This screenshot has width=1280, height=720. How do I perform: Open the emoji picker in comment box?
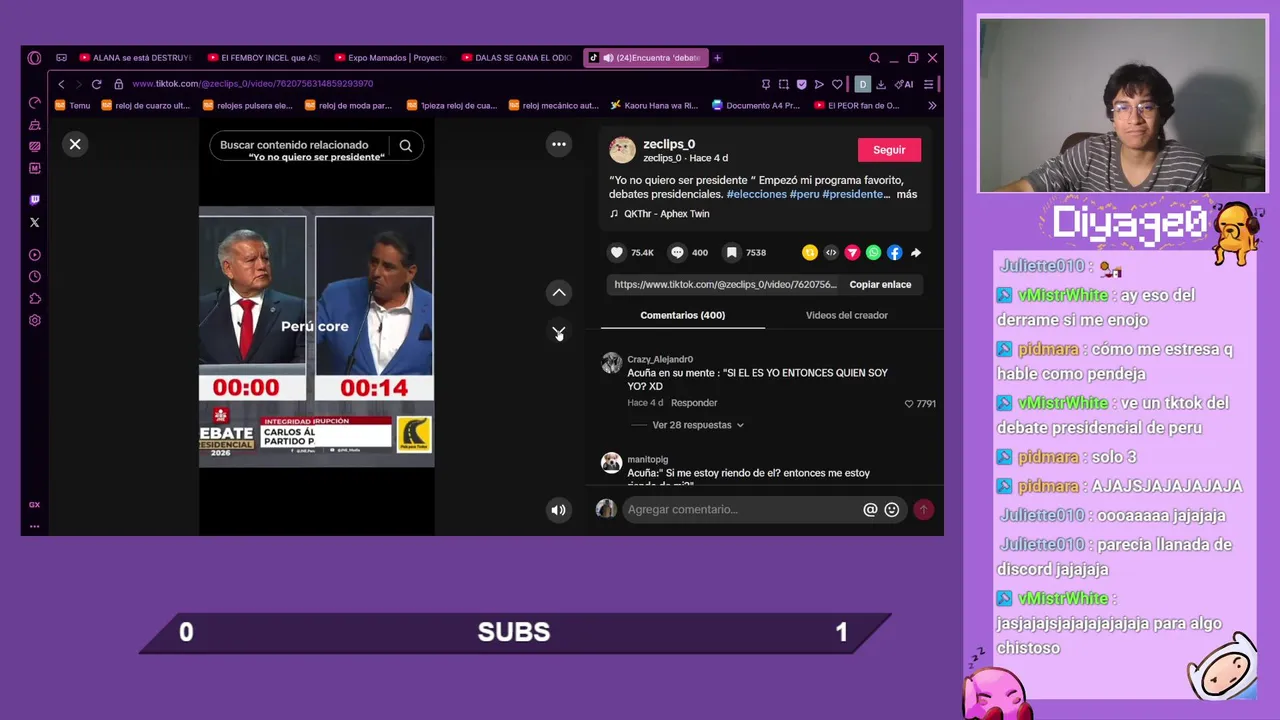892,510
